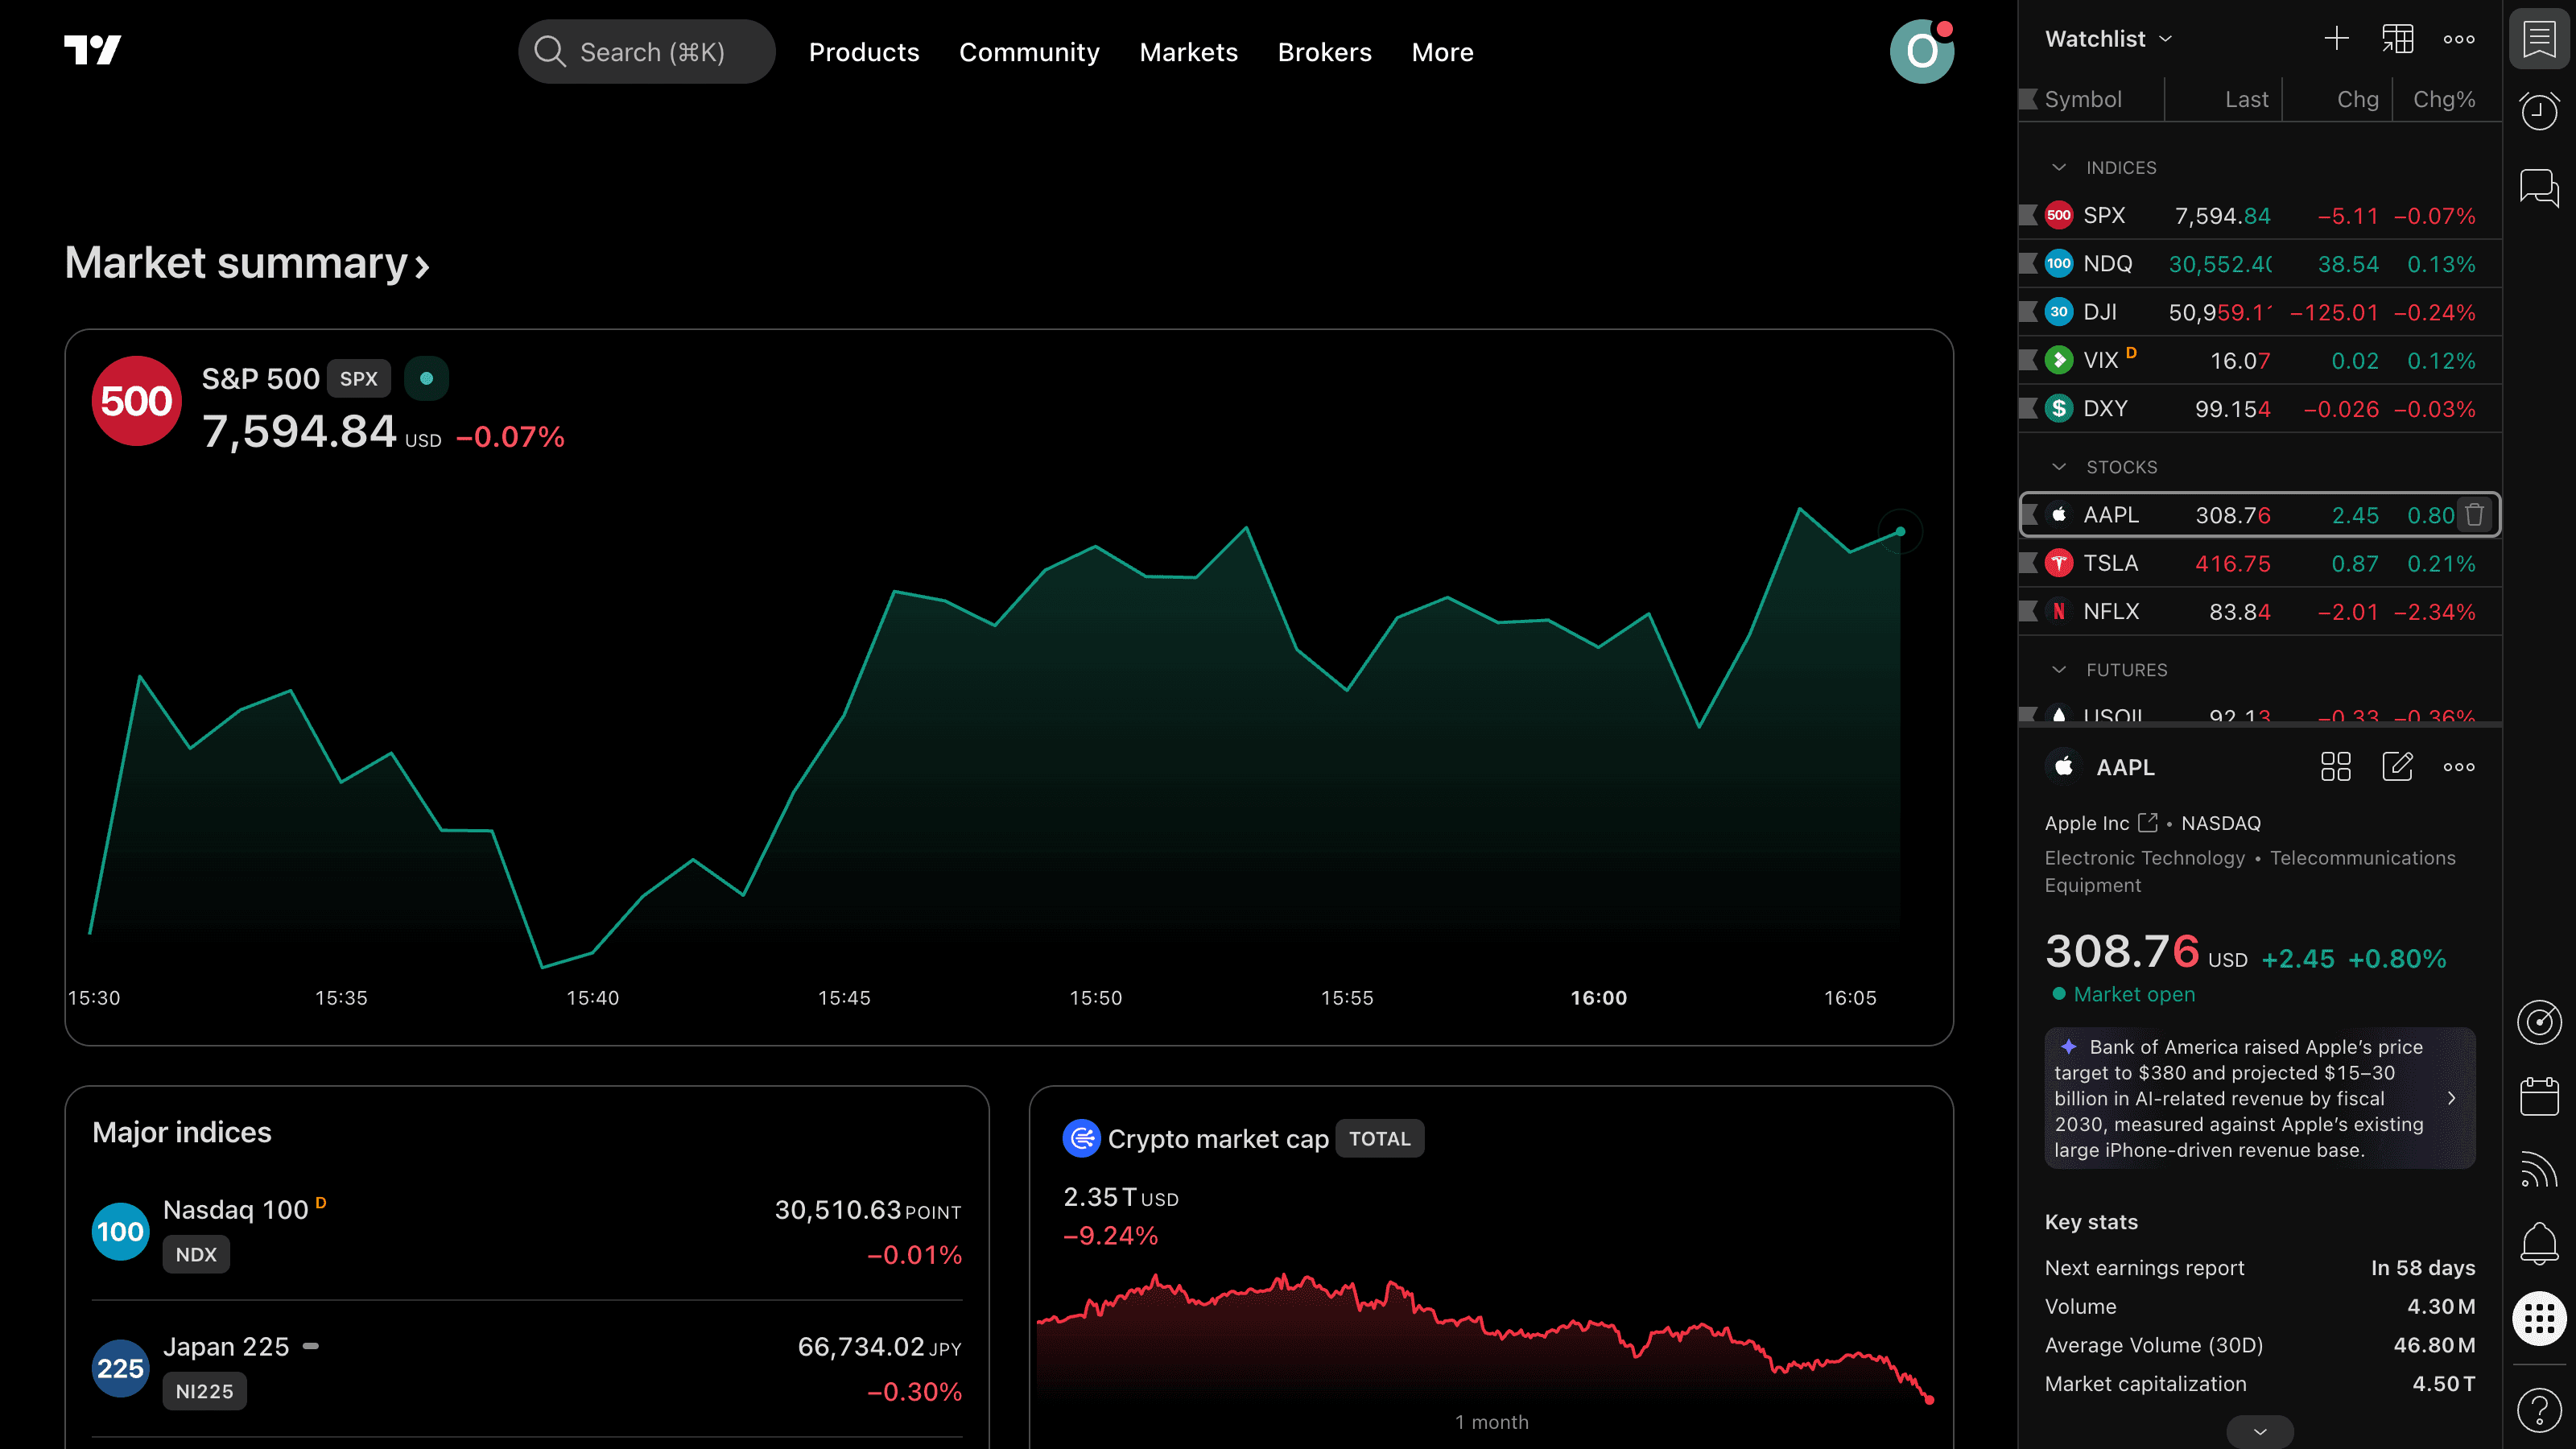Viewport: 2576px width, 1449px height.
Task: Open the user profile avatar
Action: tap(1922, 51)
